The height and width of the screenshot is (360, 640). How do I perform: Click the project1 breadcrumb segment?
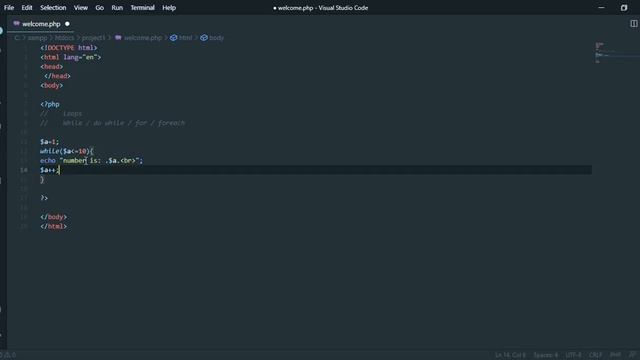[93, 38]
